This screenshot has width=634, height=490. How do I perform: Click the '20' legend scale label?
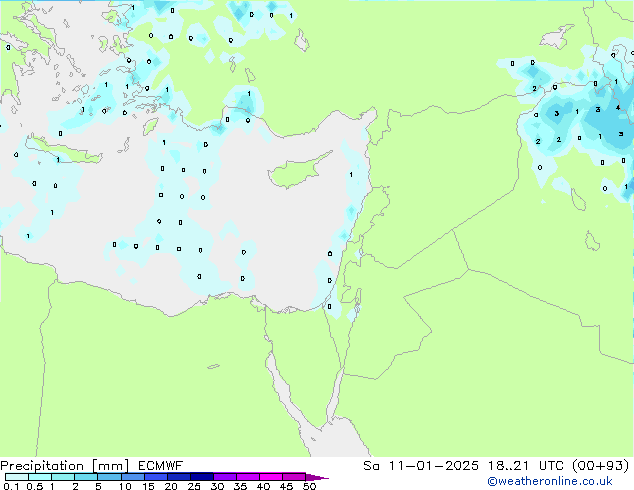click(x=171, y=486)
